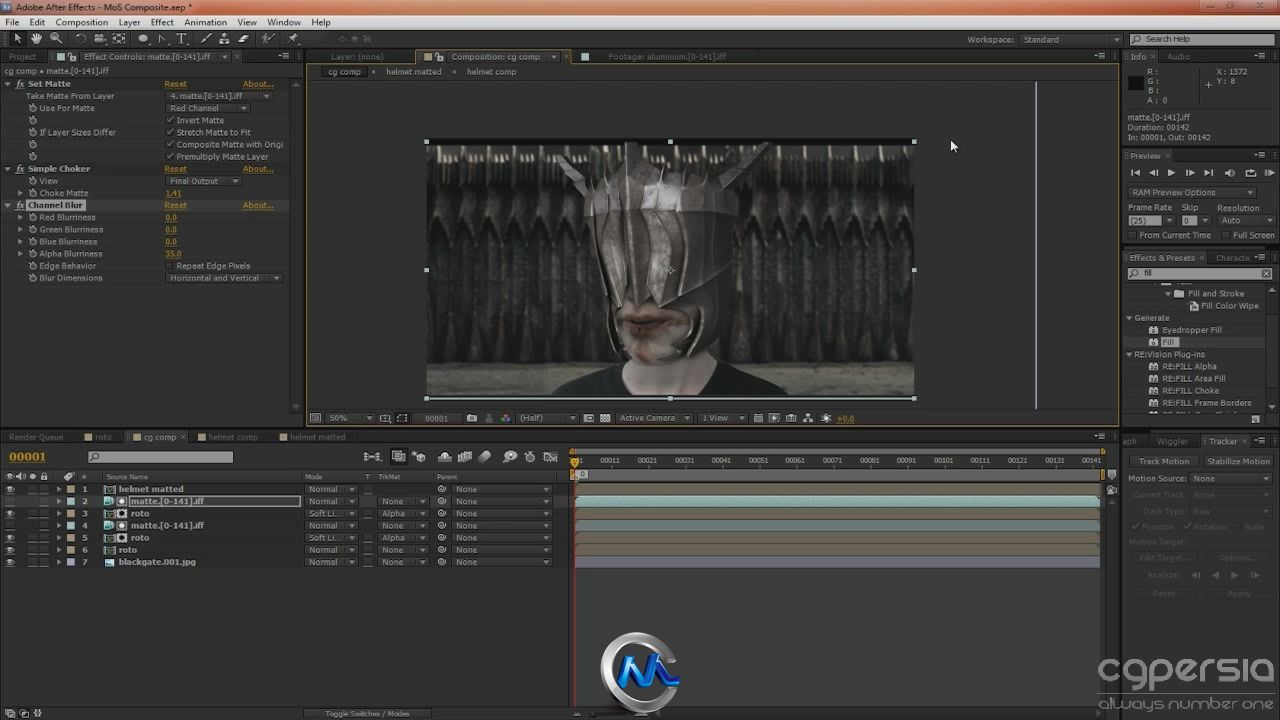The image size is (1280, 720).
Task: Play the preview
Action: (x=1171, y=173)
